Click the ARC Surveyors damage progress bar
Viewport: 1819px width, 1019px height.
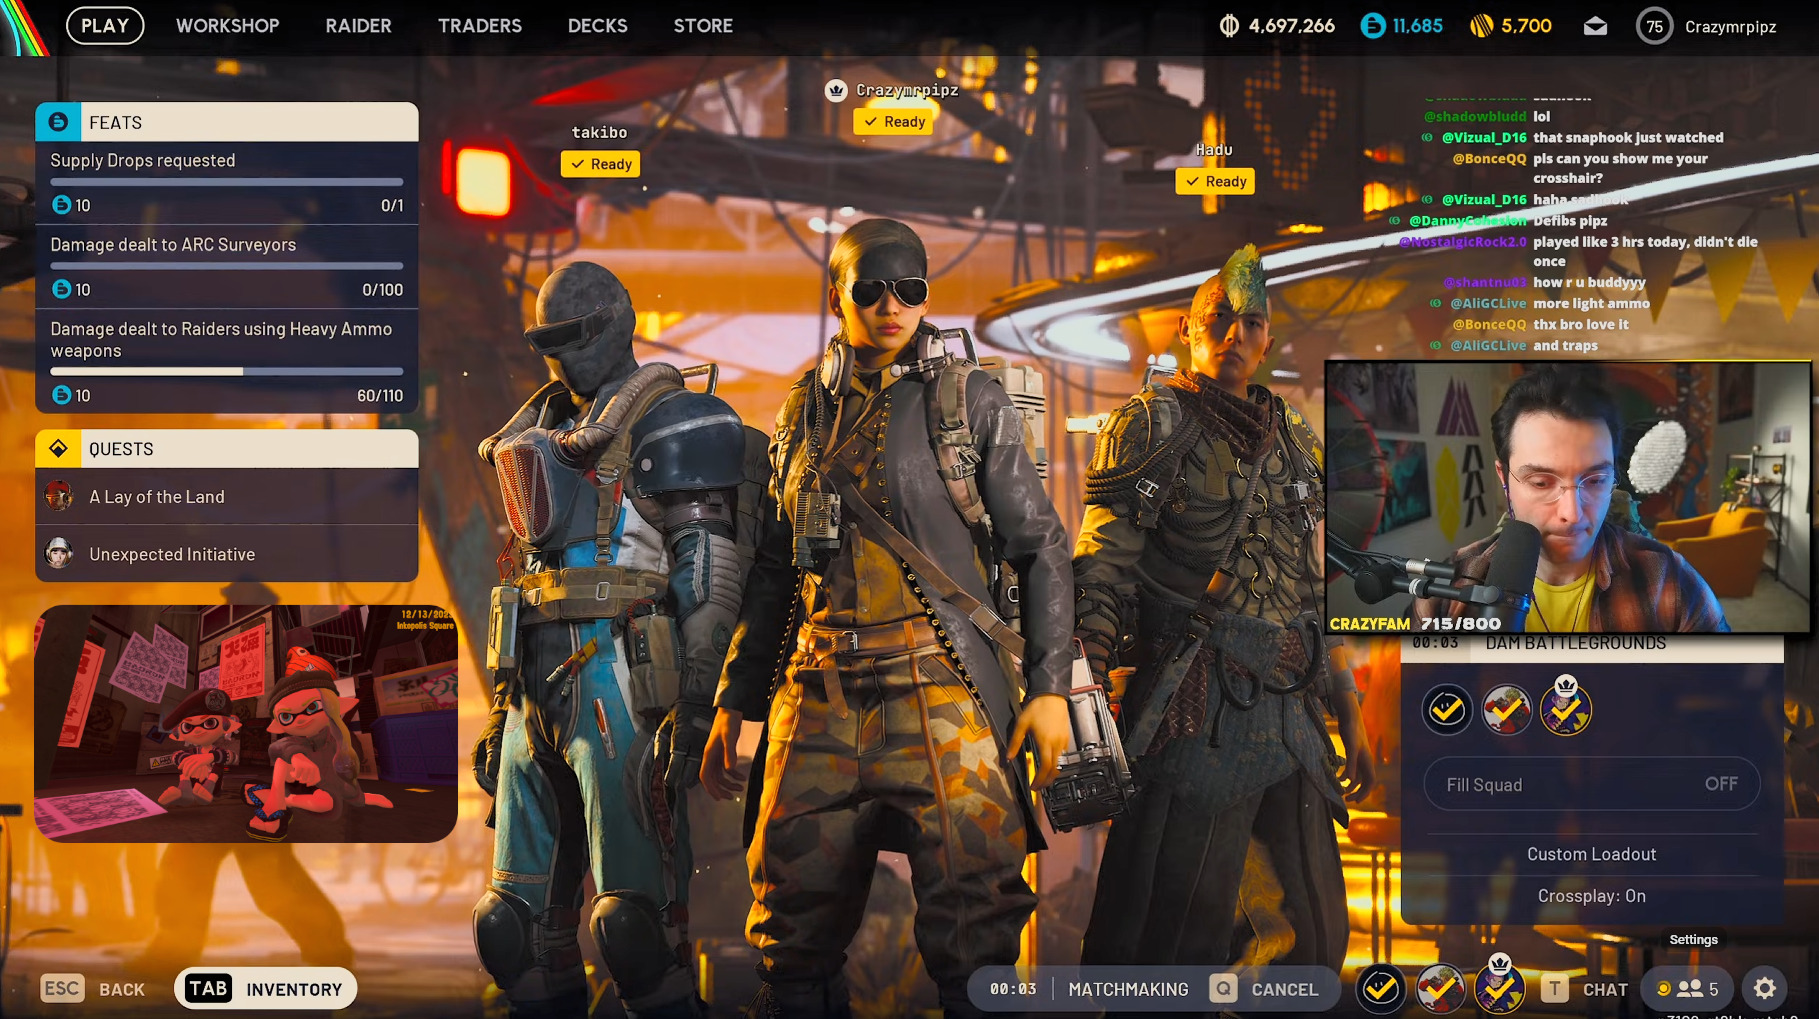227,266
